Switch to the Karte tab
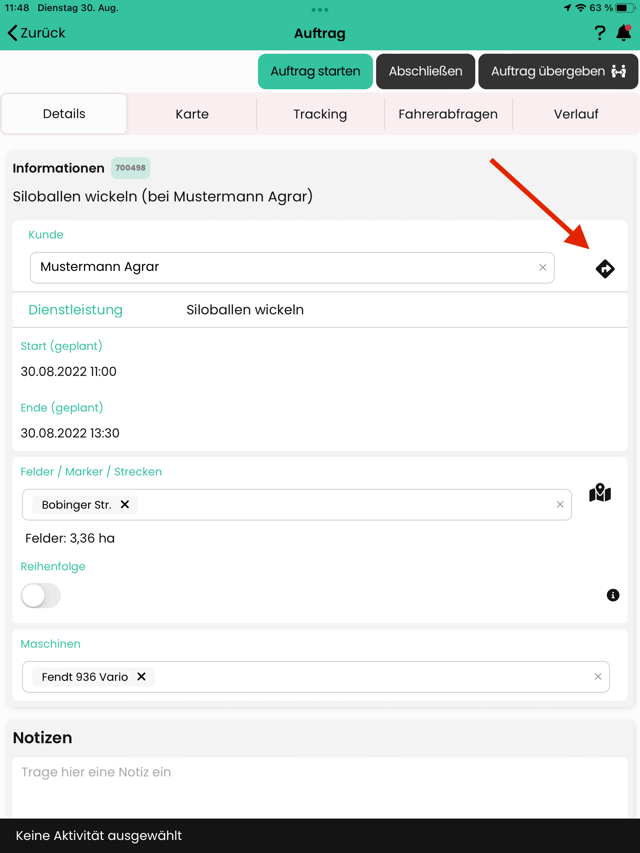Screen dimensions: 640x853 pos(192,114)
